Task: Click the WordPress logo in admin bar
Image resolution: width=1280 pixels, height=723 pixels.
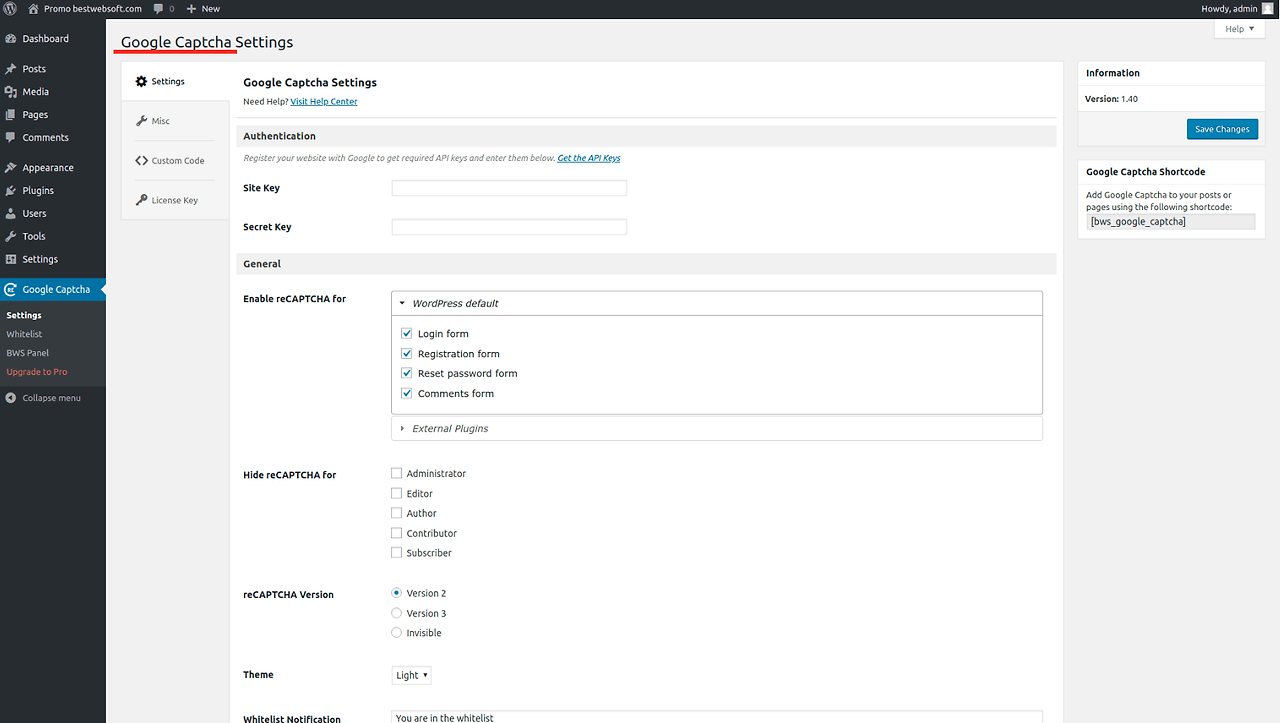Action: click(10, 8)
